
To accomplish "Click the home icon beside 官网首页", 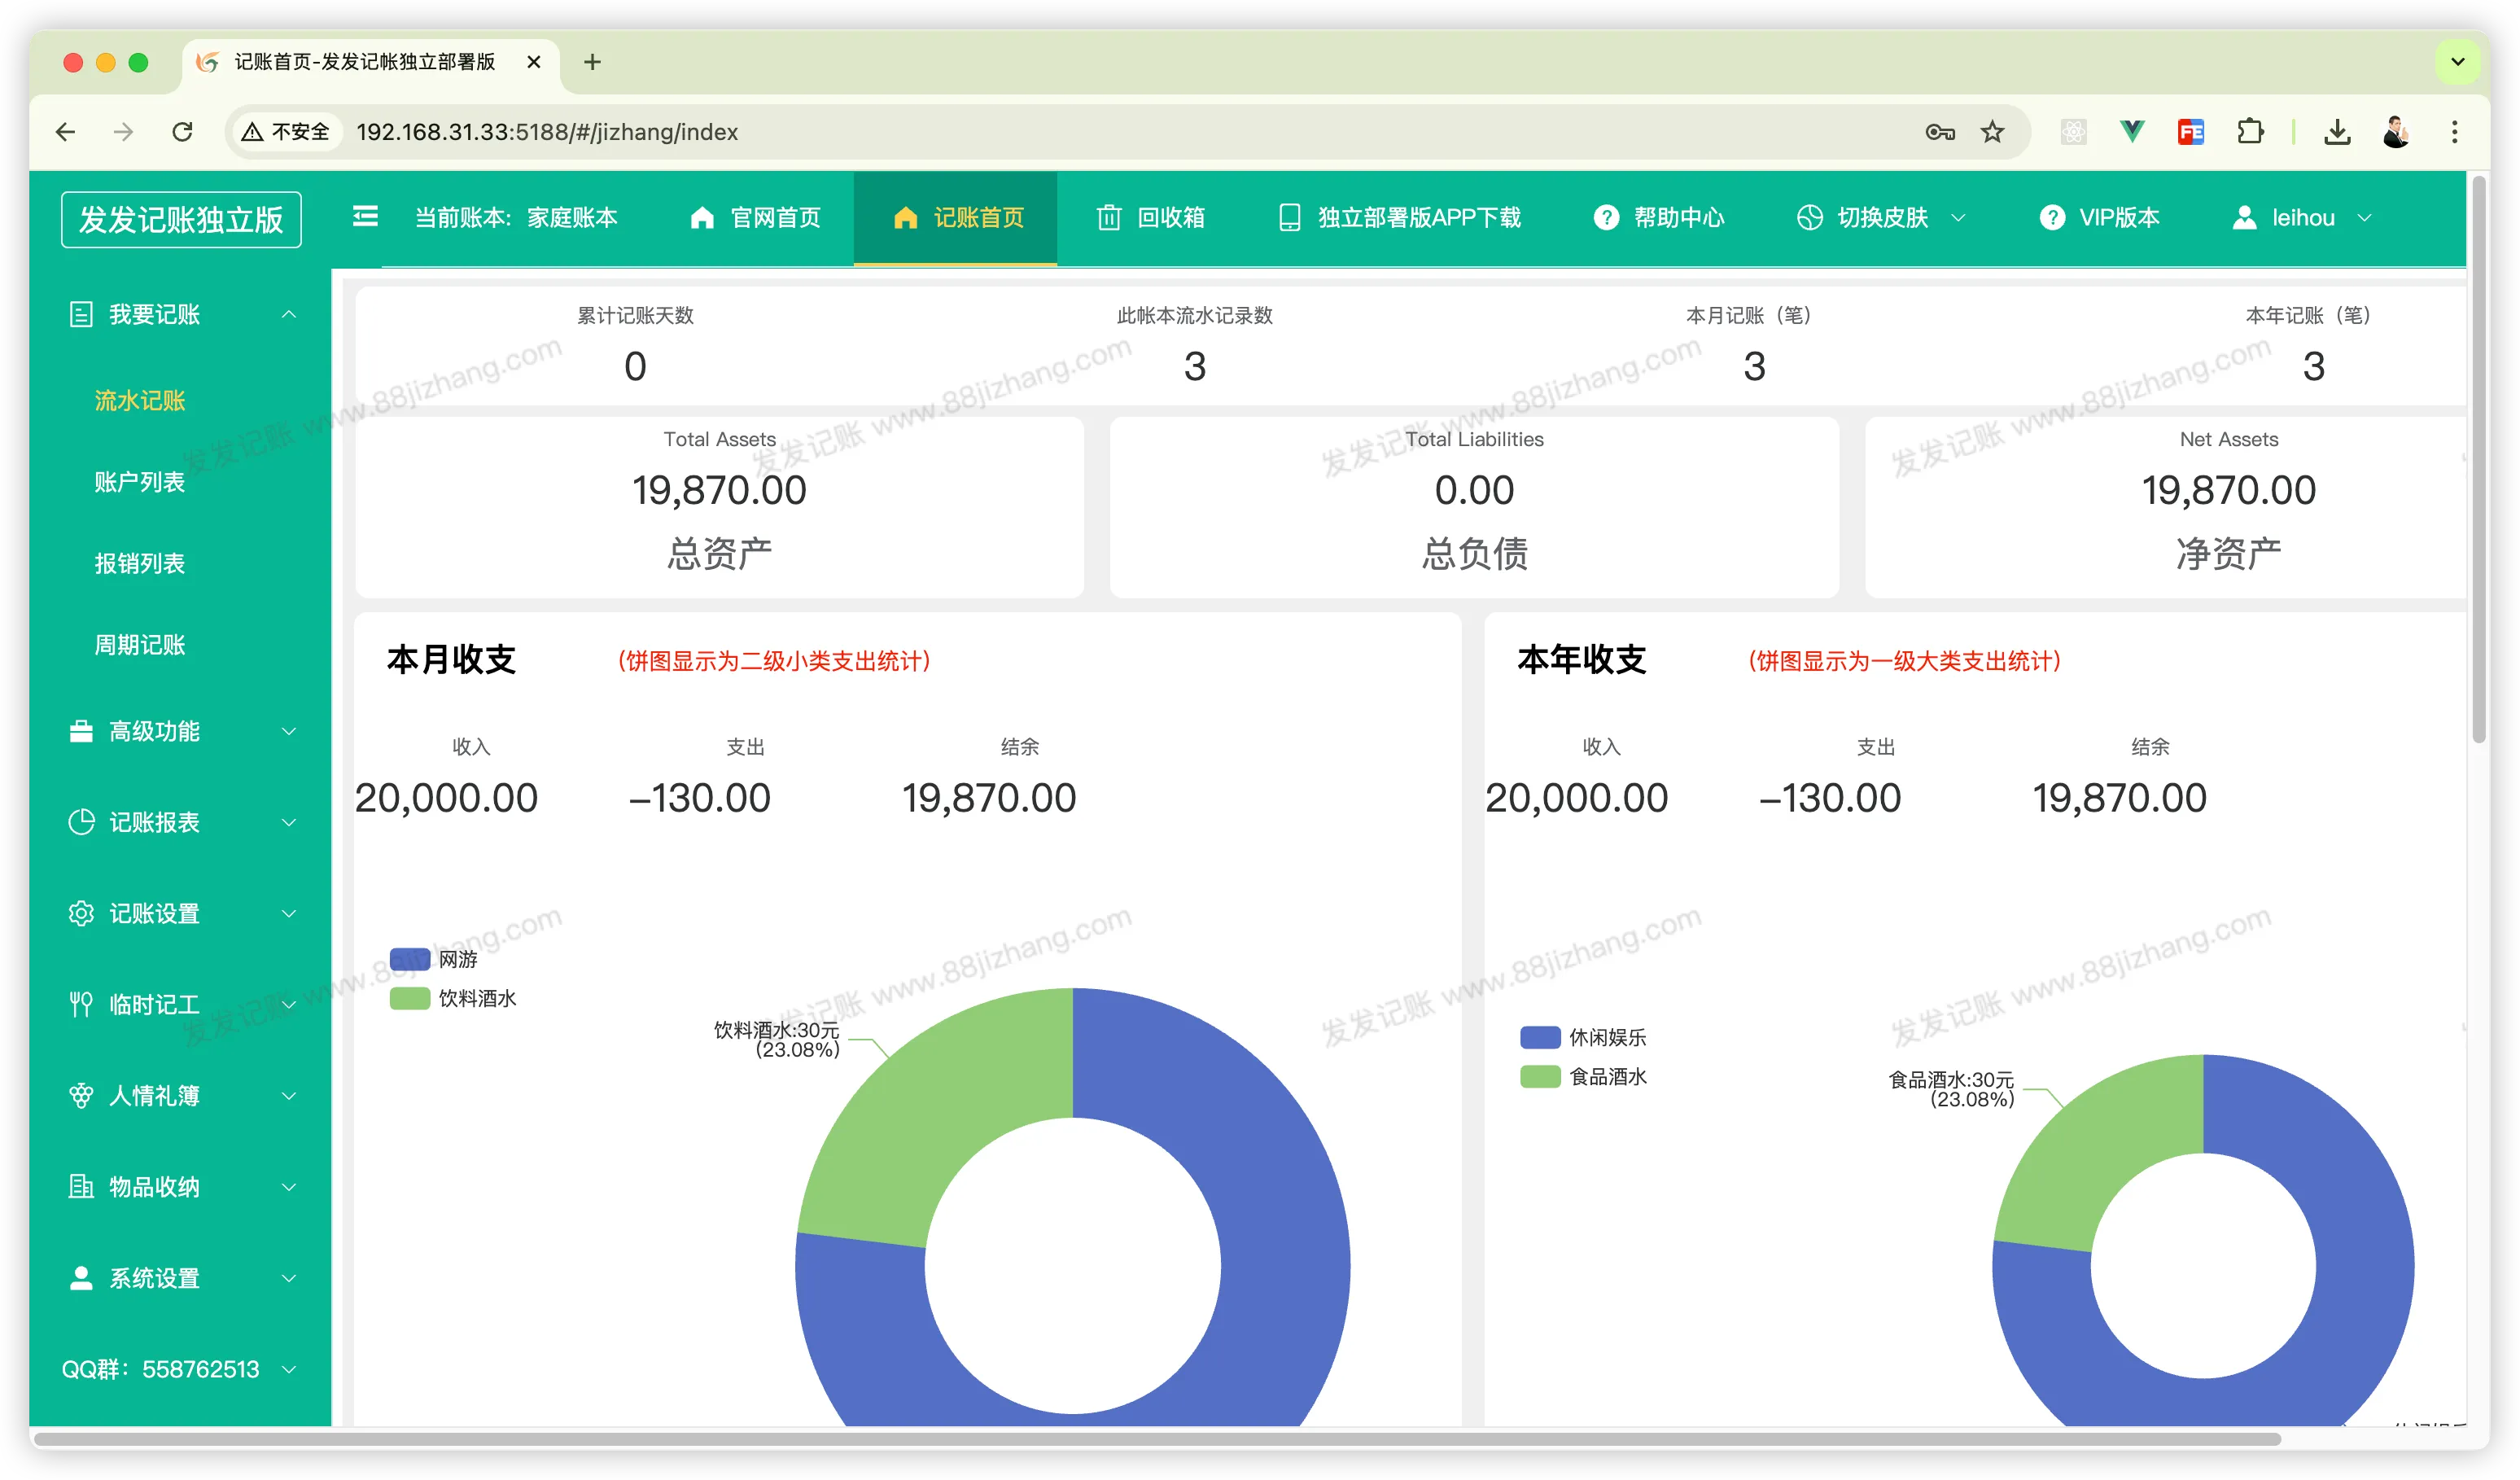I will (x=702, y=218).
